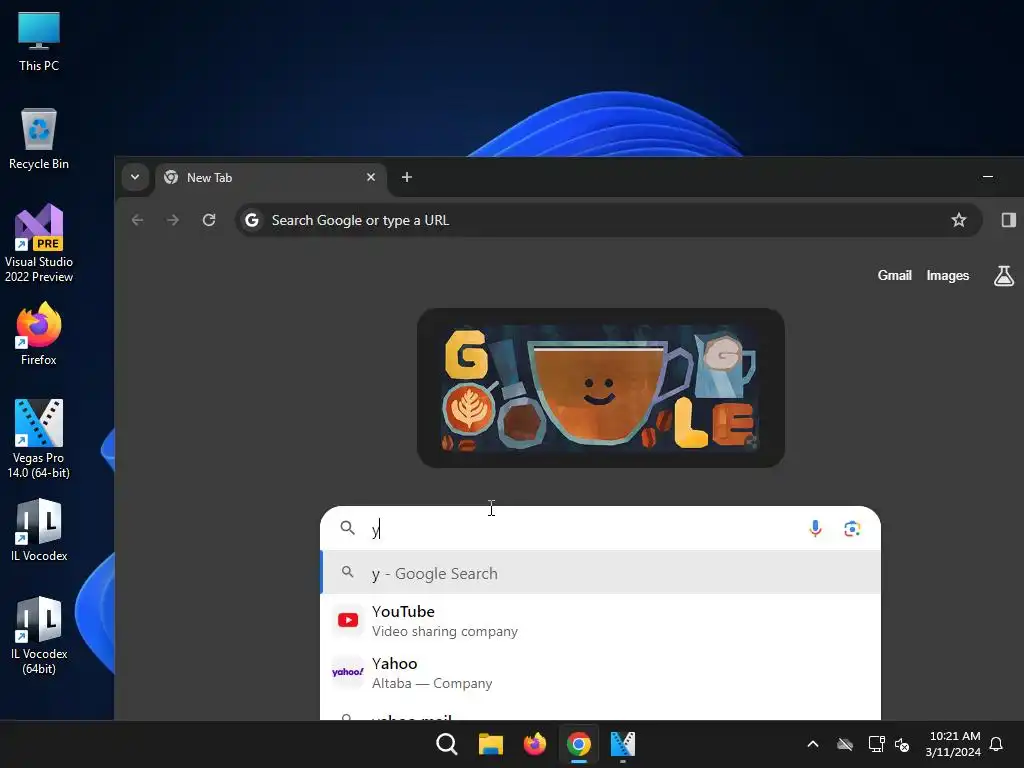This screenshot has width=1024, height=768.
Task: Start voice search with microphone
Action: pyautogui.click(x=815, y=528)
